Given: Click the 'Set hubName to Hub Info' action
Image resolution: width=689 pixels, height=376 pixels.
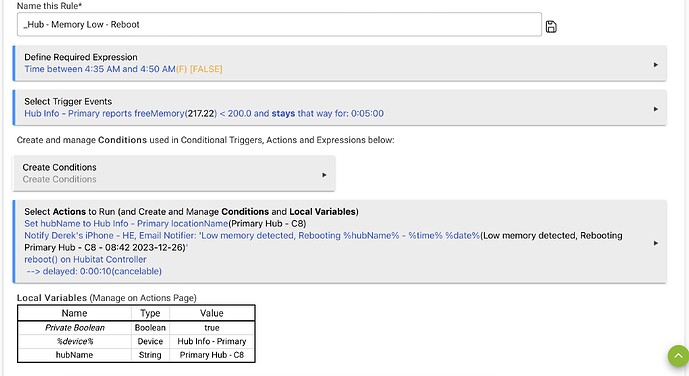Looking at the screenshot, I should click(x=165, y=224).
